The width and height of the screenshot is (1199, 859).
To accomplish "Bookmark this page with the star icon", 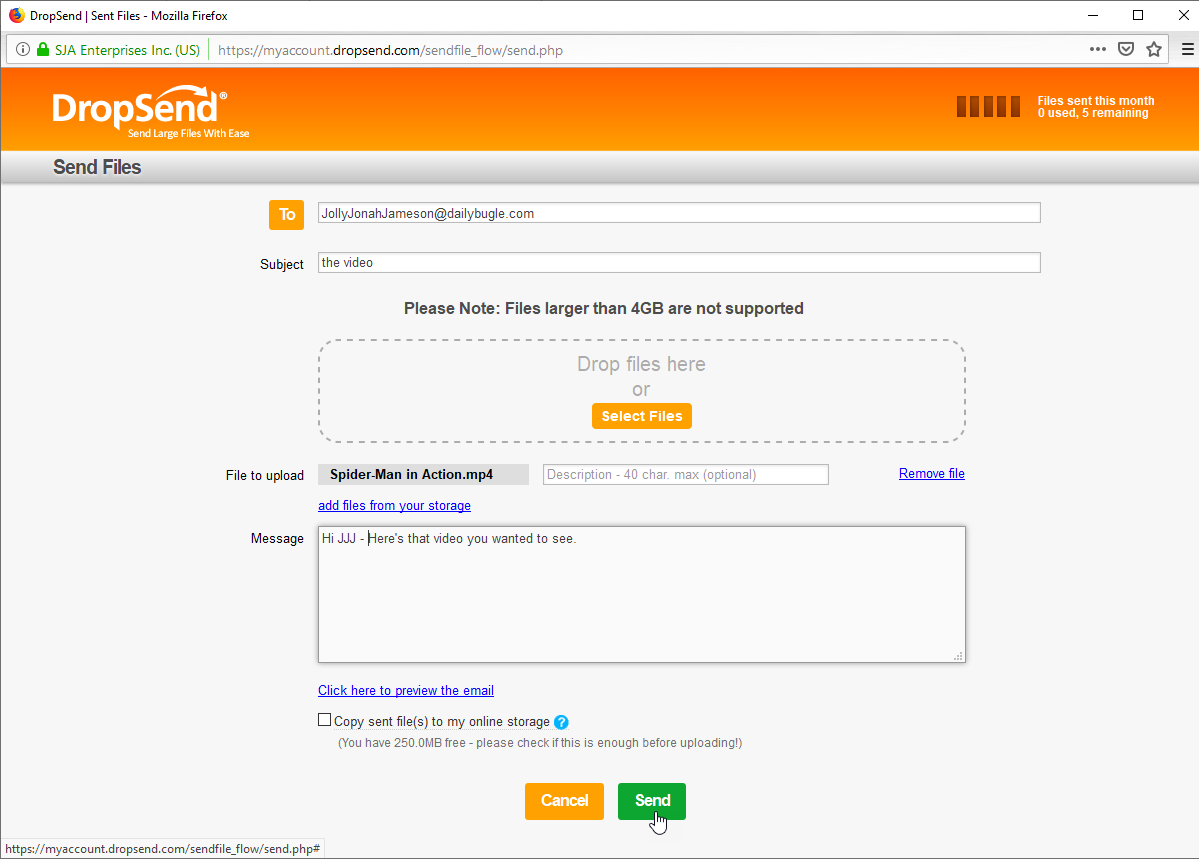I will [1154, 50].
